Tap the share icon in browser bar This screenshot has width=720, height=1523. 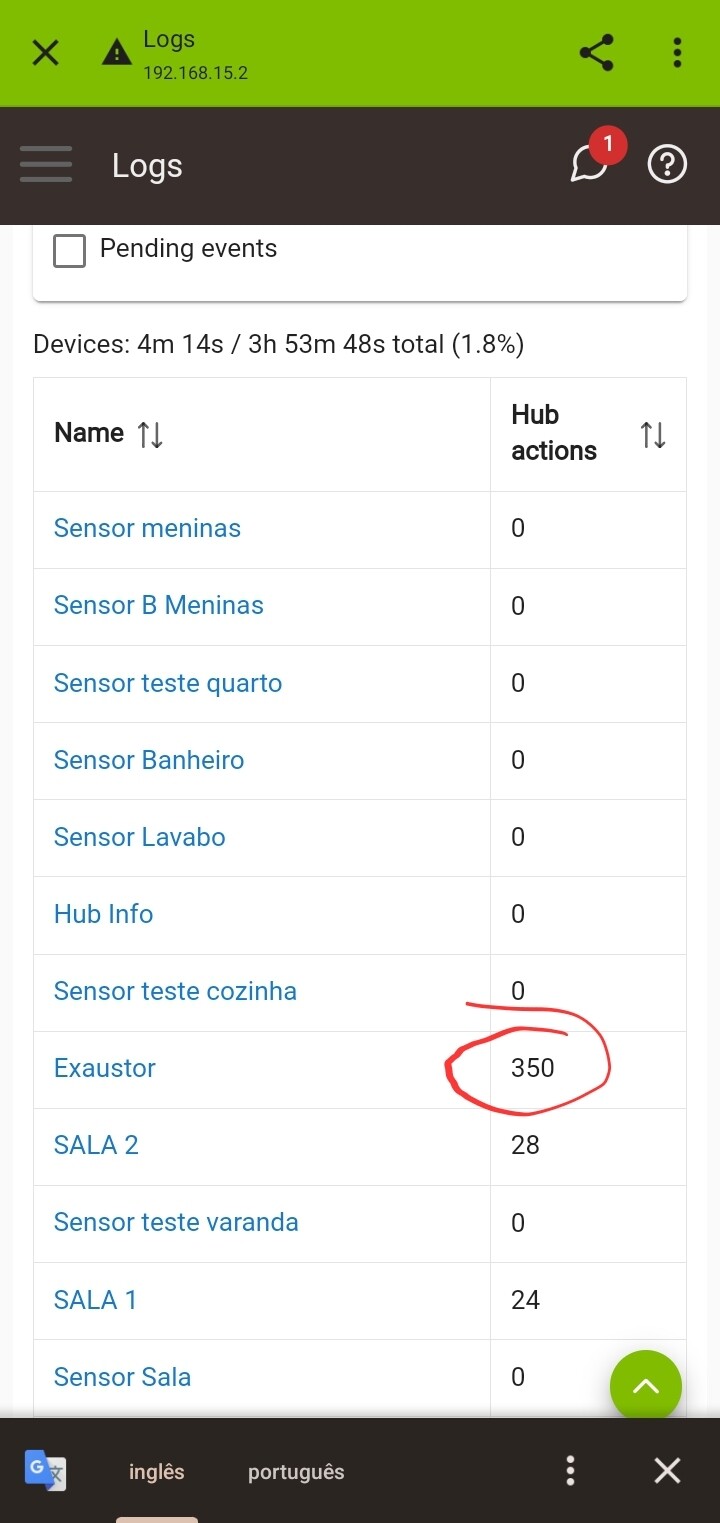tap(597, 53)
